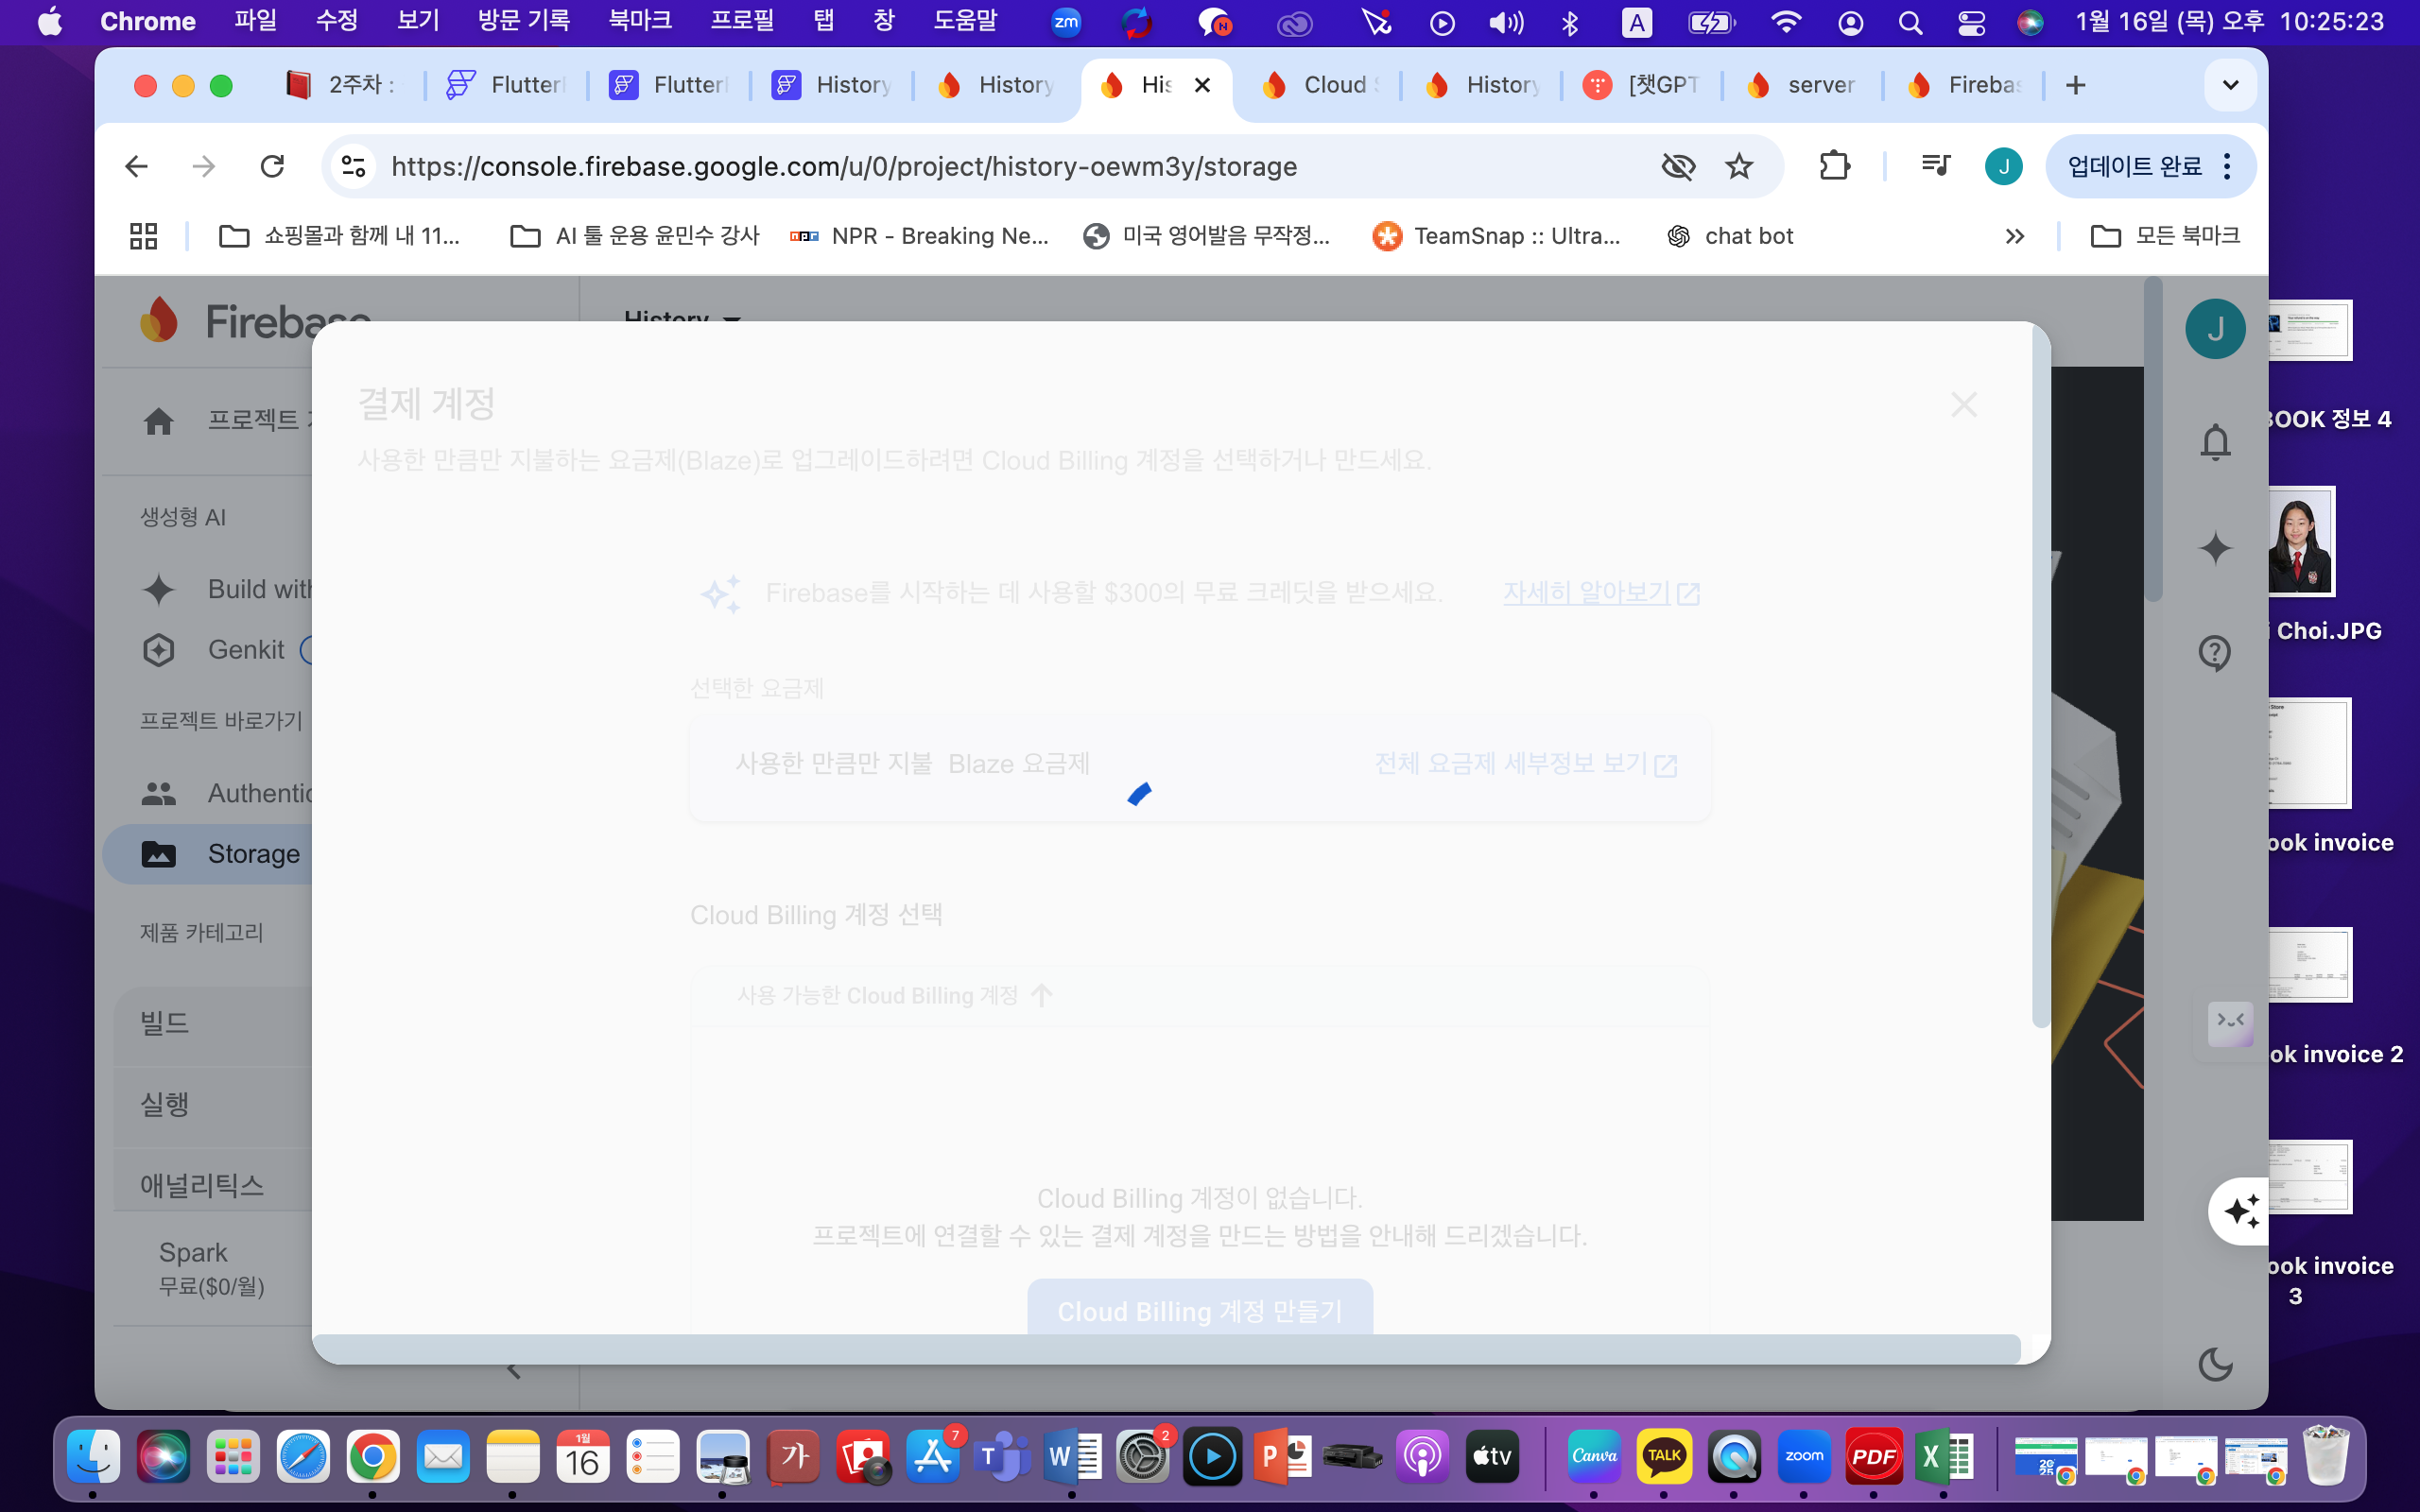This screenshot has height=1512, width=2420.
Task: Open the apps grid bookmark icon
Action: coord(144,236)
